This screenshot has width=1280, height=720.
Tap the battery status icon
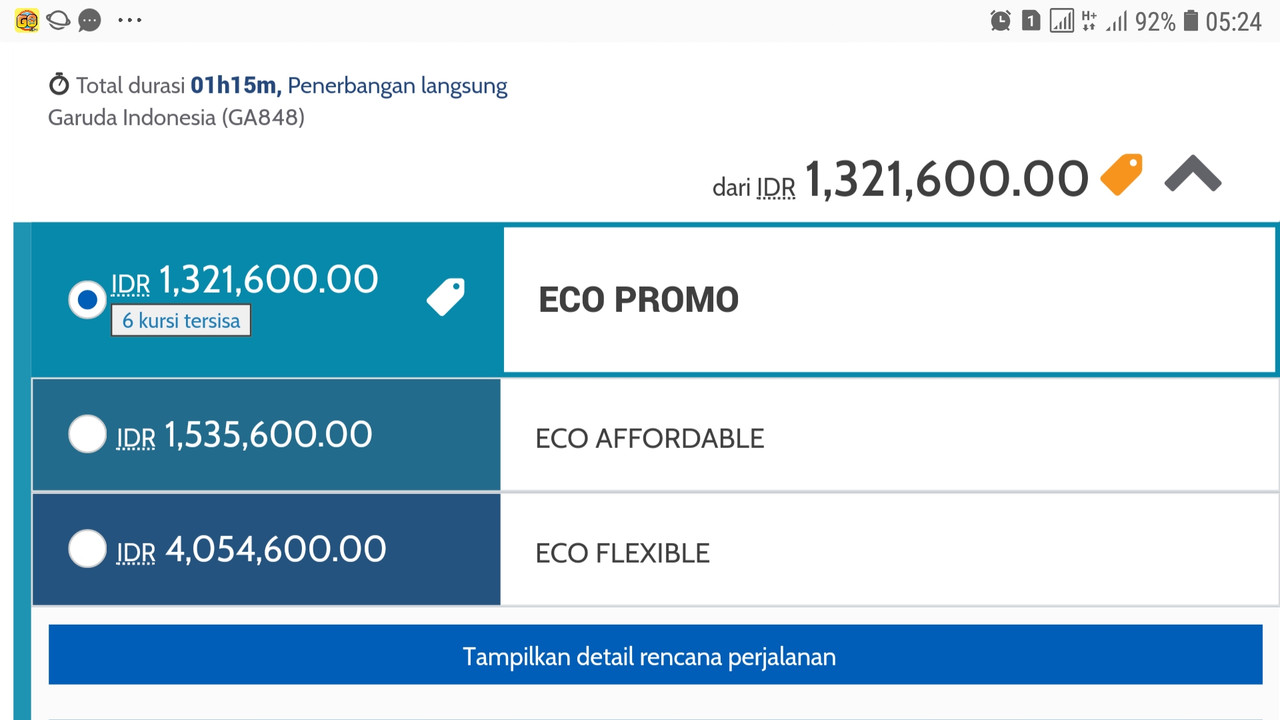1190,20
